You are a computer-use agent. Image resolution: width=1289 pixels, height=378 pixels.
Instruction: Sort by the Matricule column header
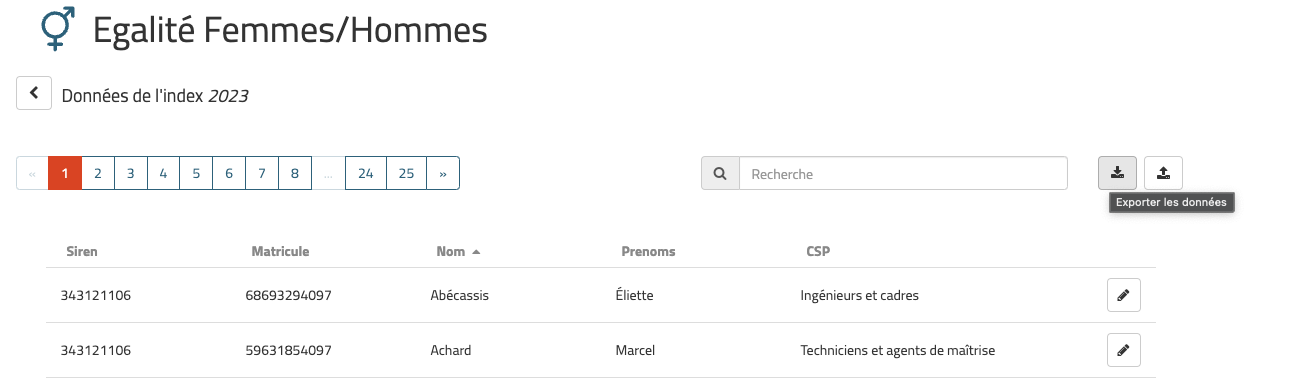[280, 251]
